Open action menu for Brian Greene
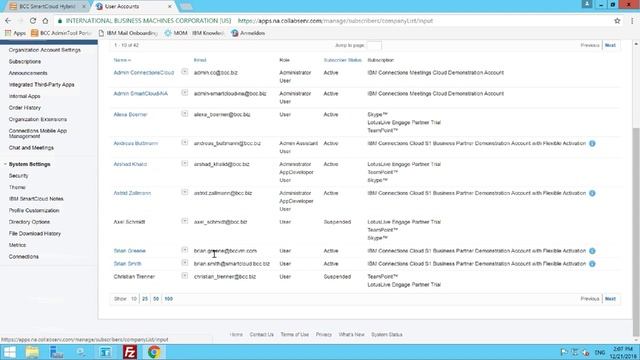The width and height of the screenshot is (640, 360). click(184, 250)
